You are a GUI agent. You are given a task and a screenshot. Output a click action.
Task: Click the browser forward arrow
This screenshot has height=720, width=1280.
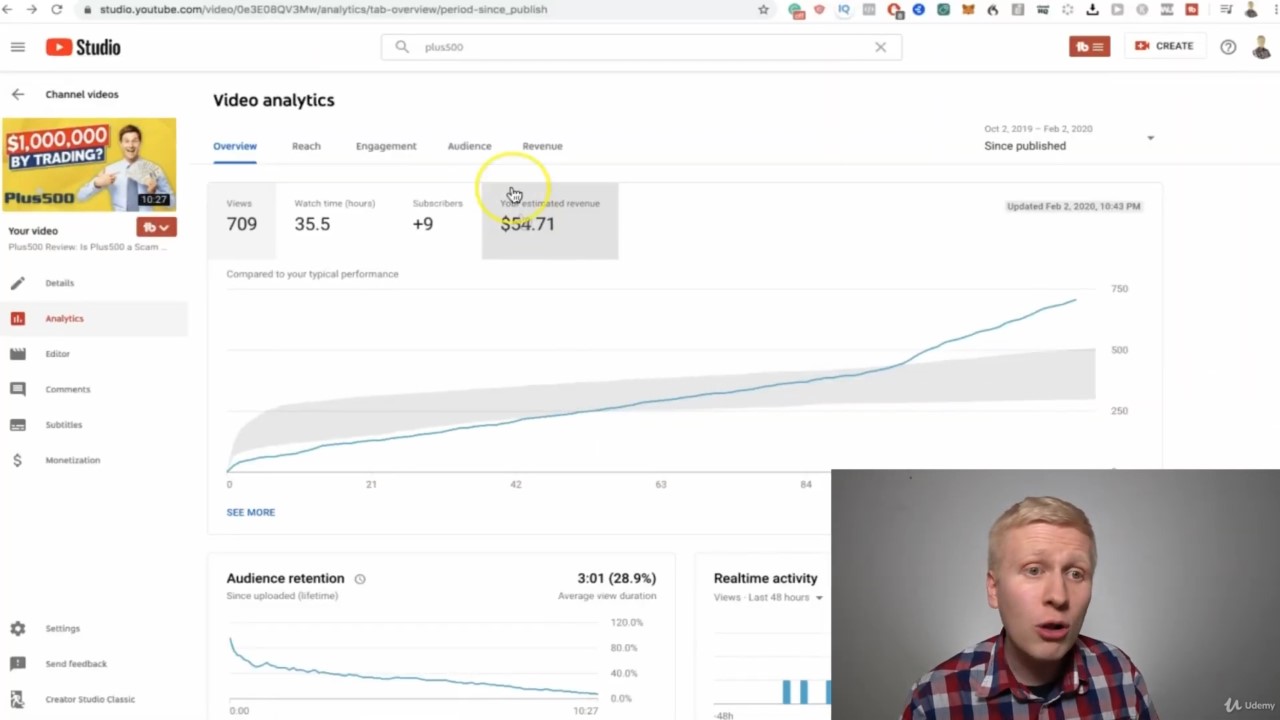coord(32,9)
